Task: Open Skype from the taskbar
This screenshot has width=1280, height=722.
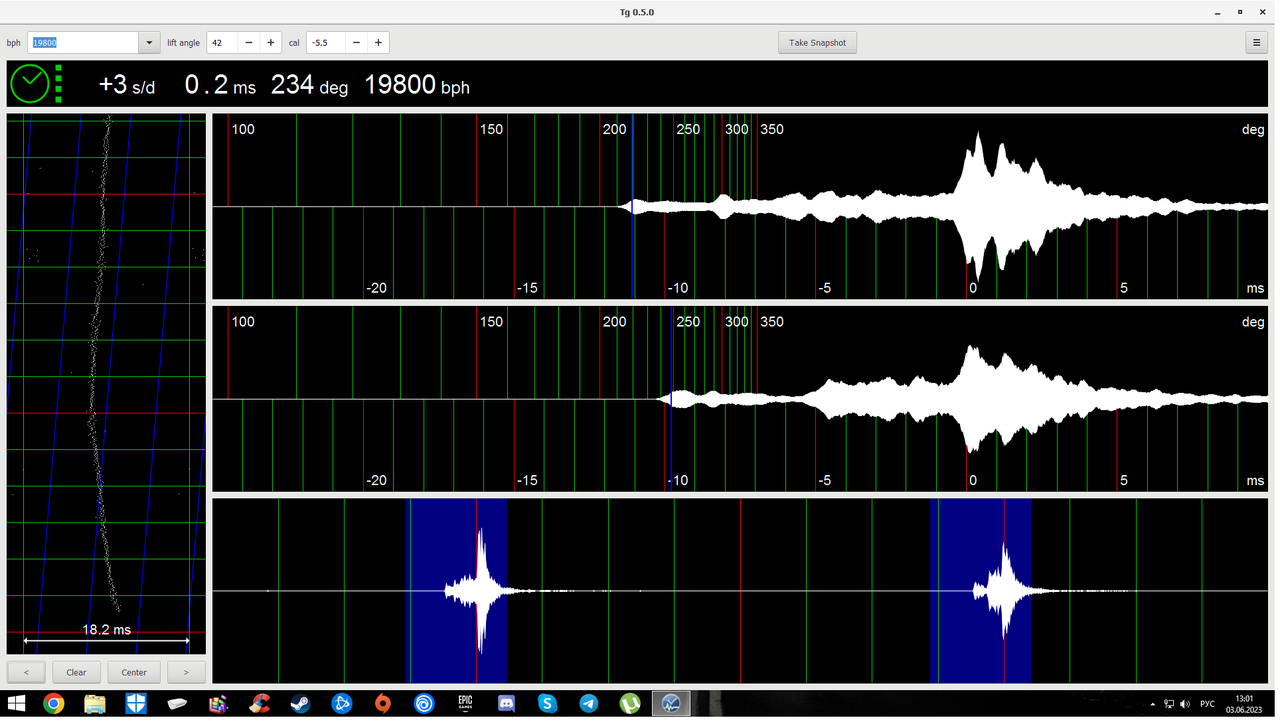Action: [x=547, y=704]
